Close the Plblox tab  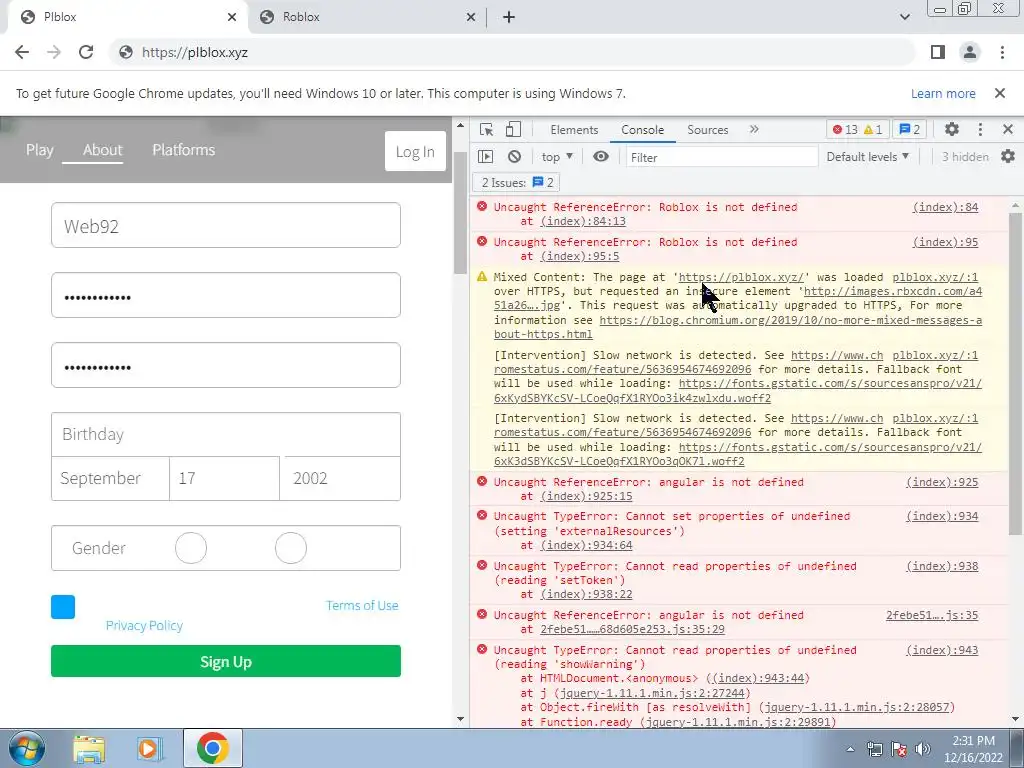point(232,17)
